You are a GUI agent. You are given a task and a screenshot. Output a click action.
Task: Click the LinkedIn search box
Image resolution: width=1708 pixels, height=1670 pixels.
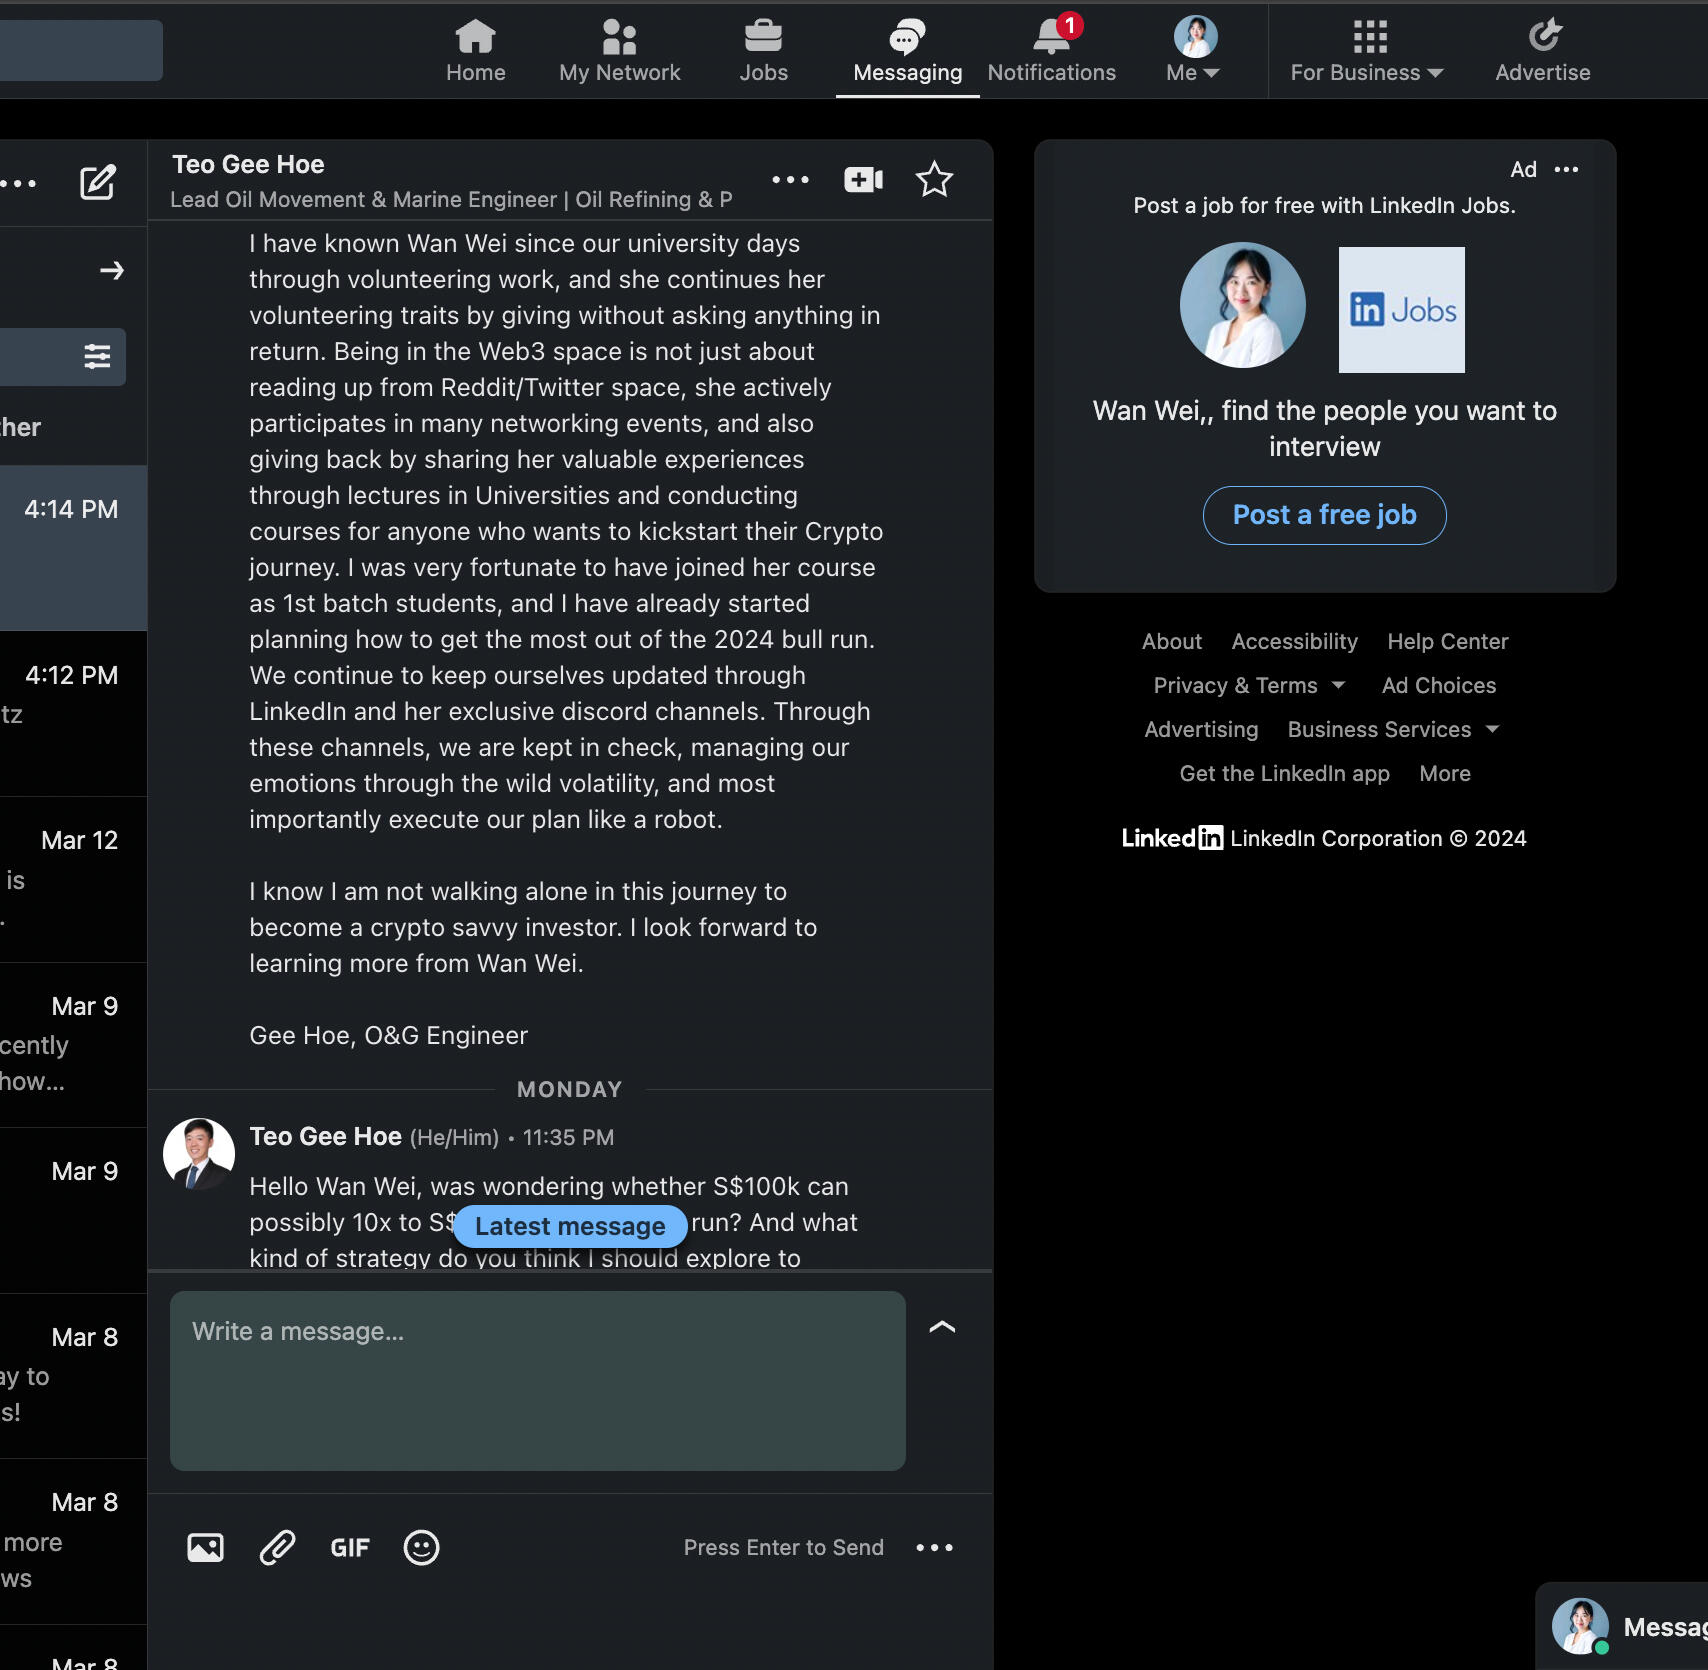[x=81, y=51]
